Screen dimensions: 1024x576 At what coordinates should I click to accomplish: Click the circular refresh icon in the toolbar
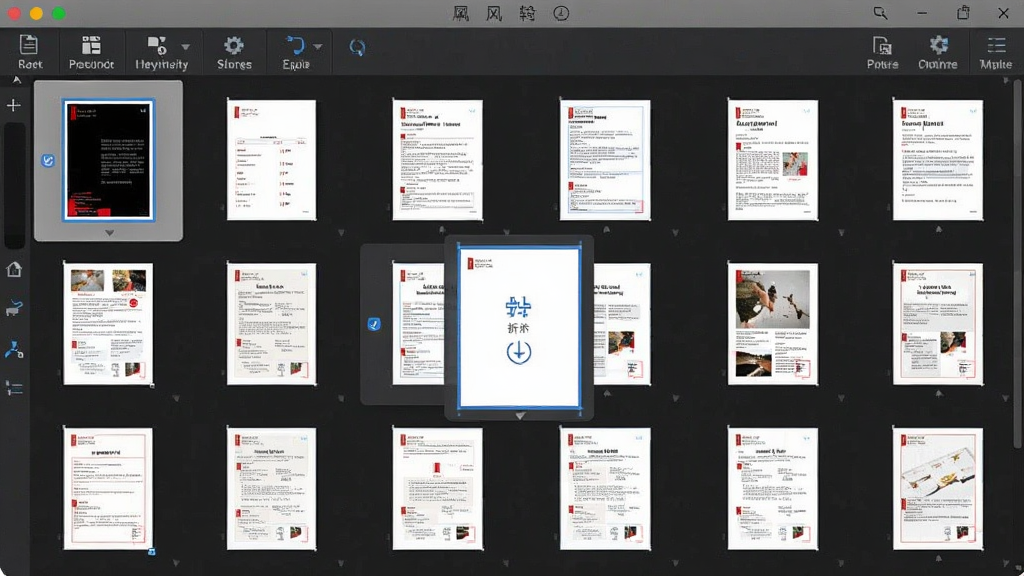pyautogui.click(x=357, y=47)
